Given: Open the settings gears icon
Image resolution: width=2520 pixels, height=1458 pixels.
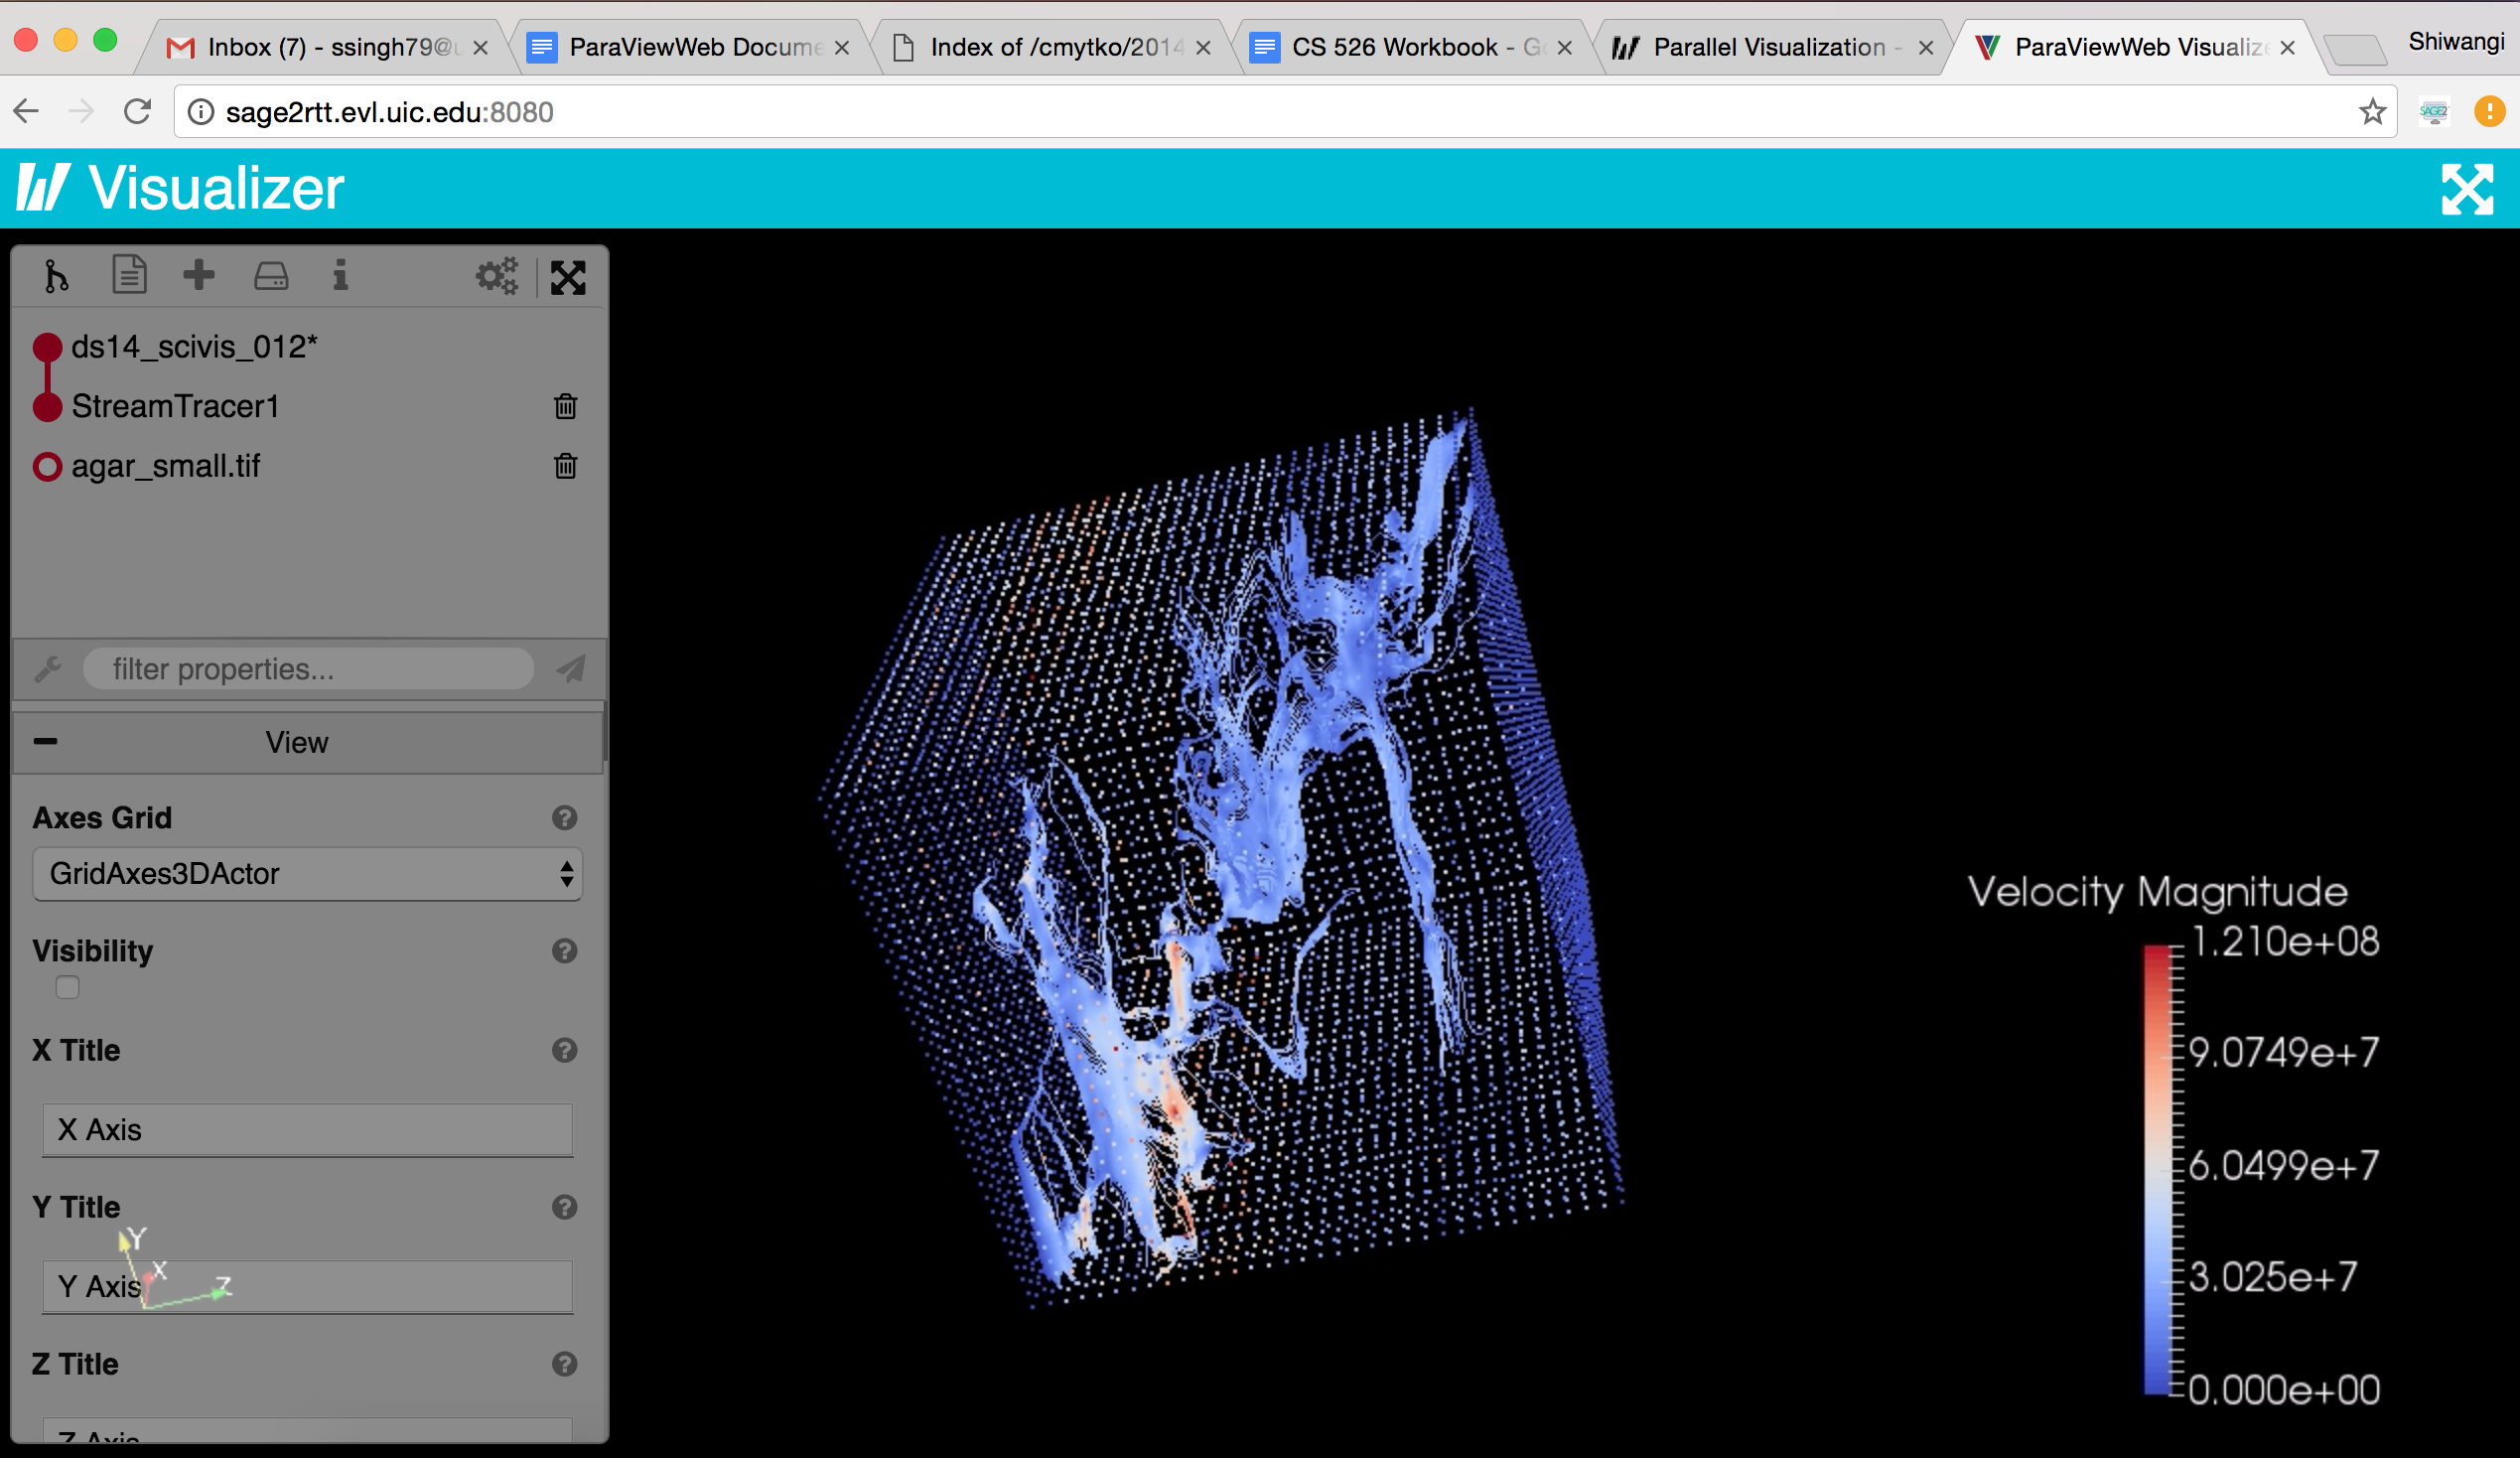Looking at the screenshot, I should 497,276.
